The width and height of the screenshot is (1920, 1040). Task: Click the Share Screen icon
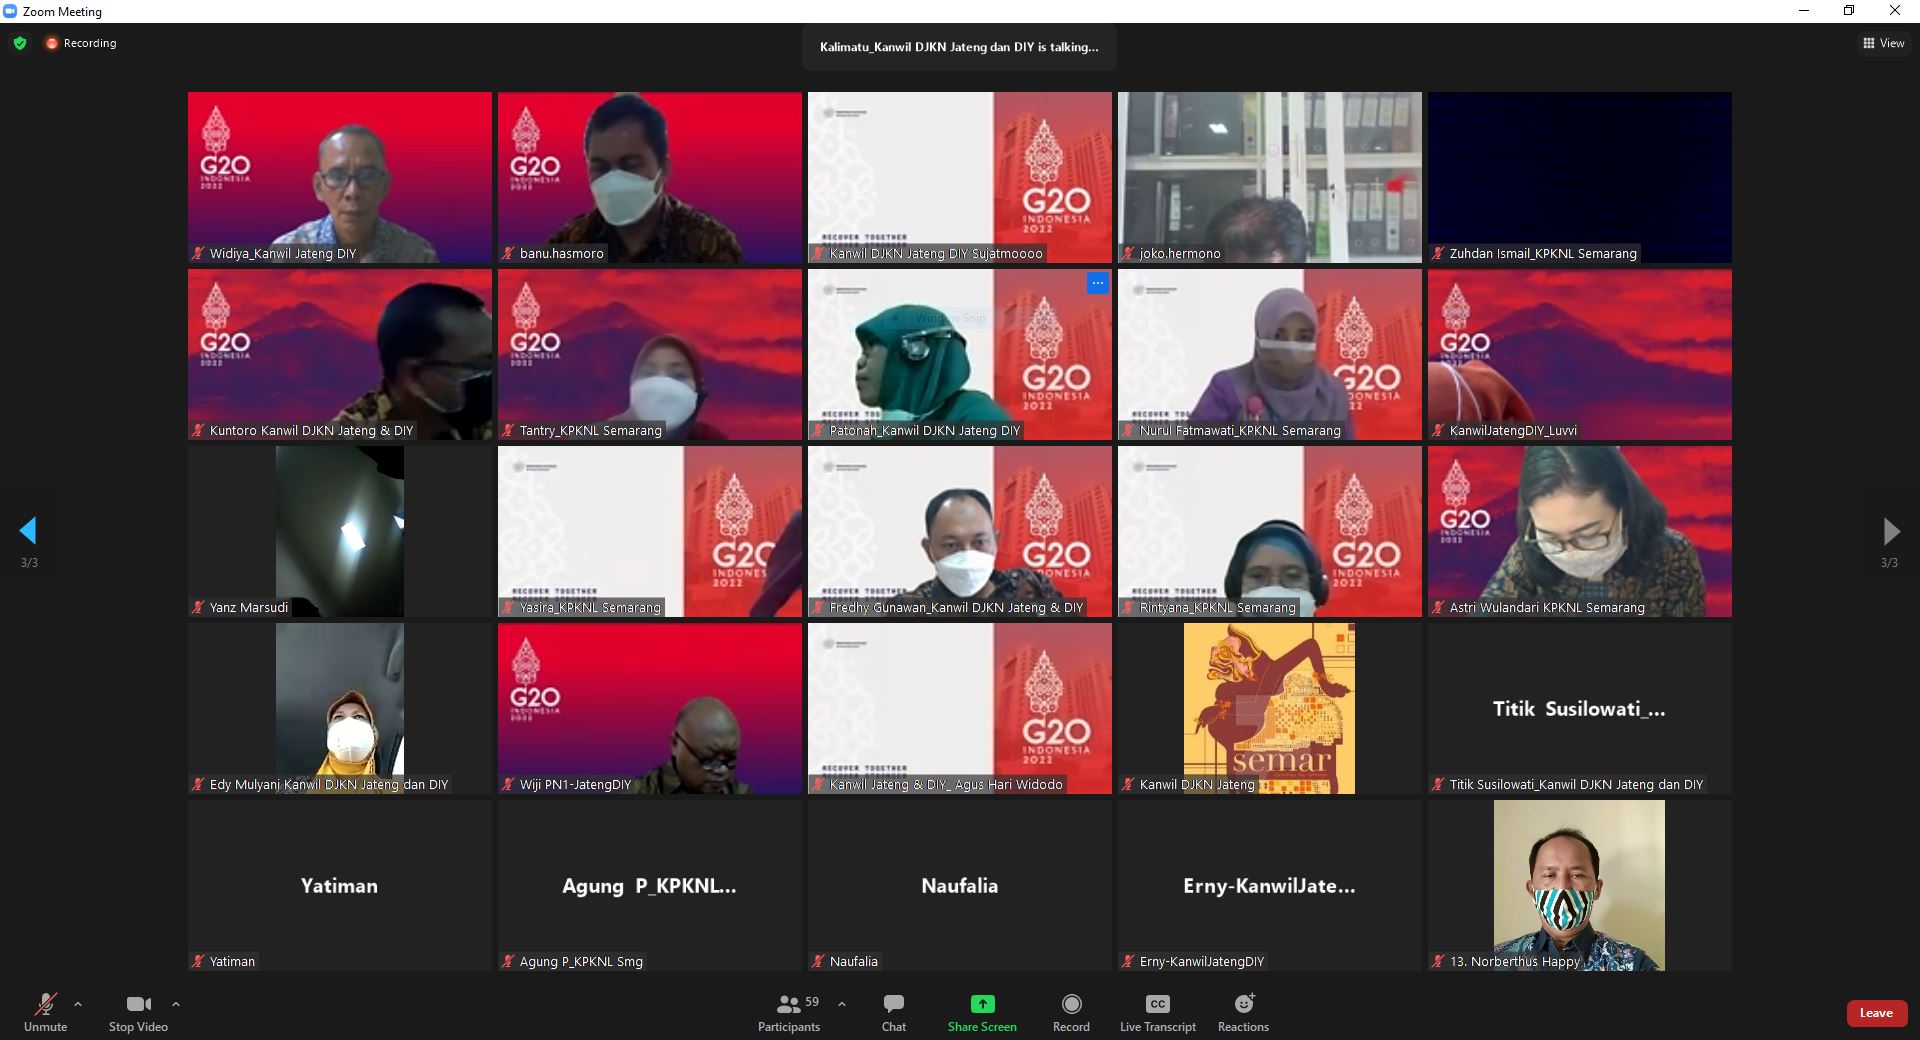[982, 1004]
